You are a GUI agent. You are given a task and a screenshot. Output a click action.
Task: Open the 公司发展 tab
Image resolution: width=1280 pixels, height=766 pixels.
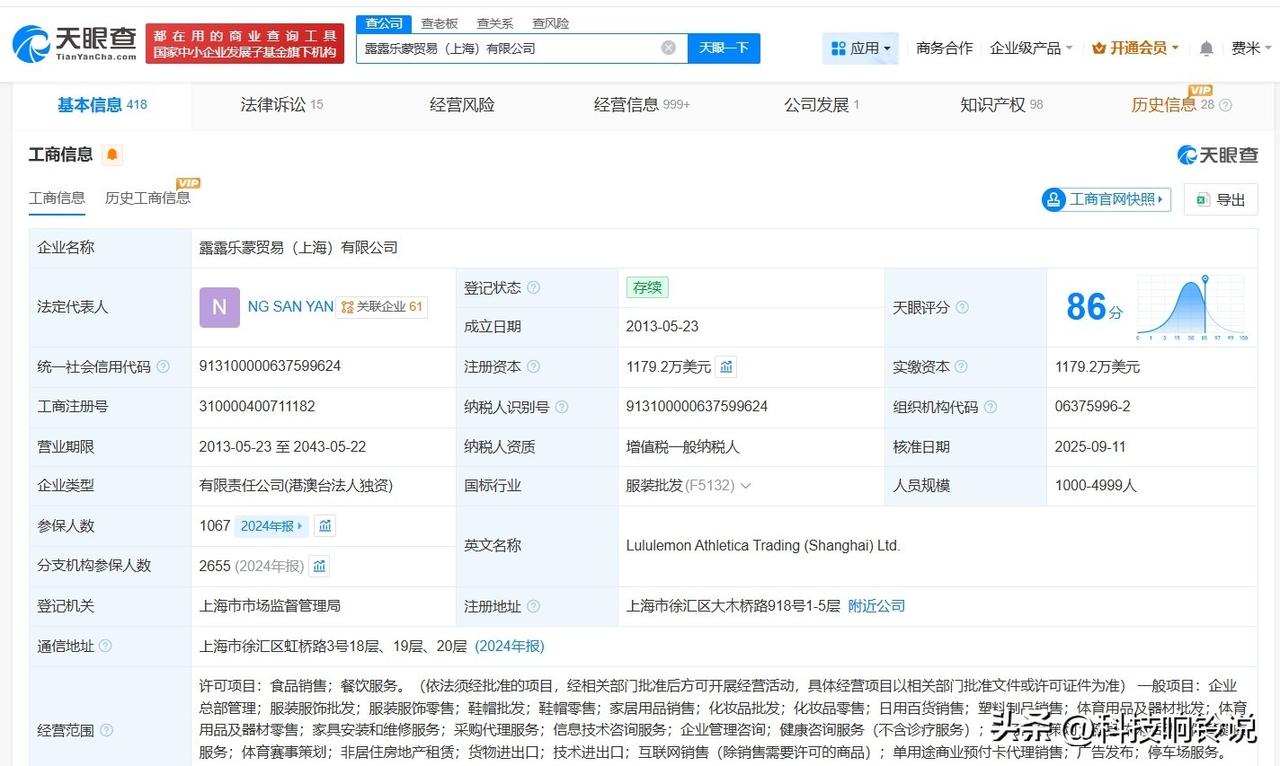coord(822,105)
